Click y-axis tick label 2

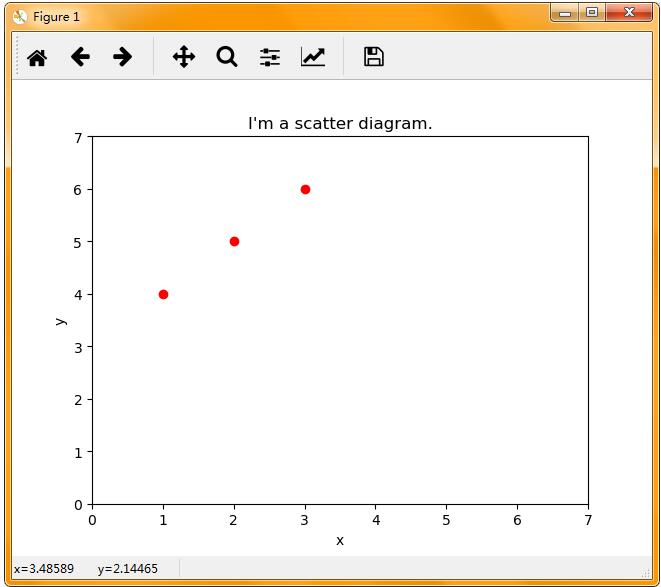[78, 400]
